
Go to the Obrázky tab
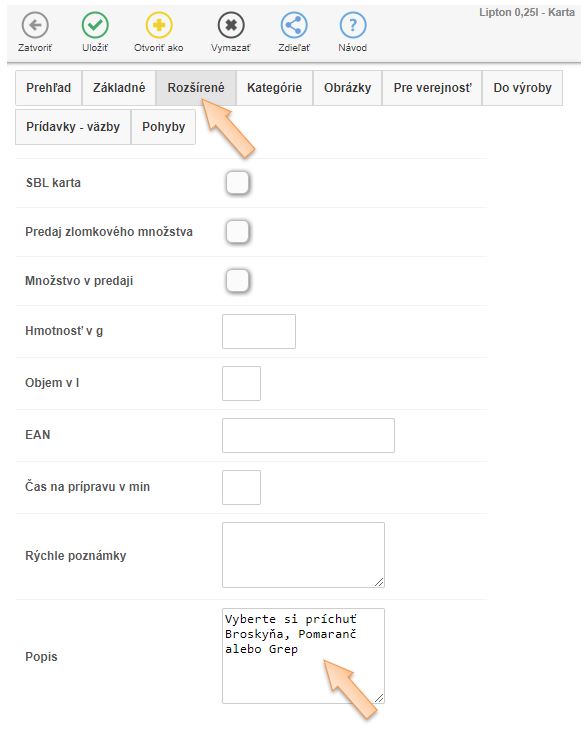tap(347, 88)
